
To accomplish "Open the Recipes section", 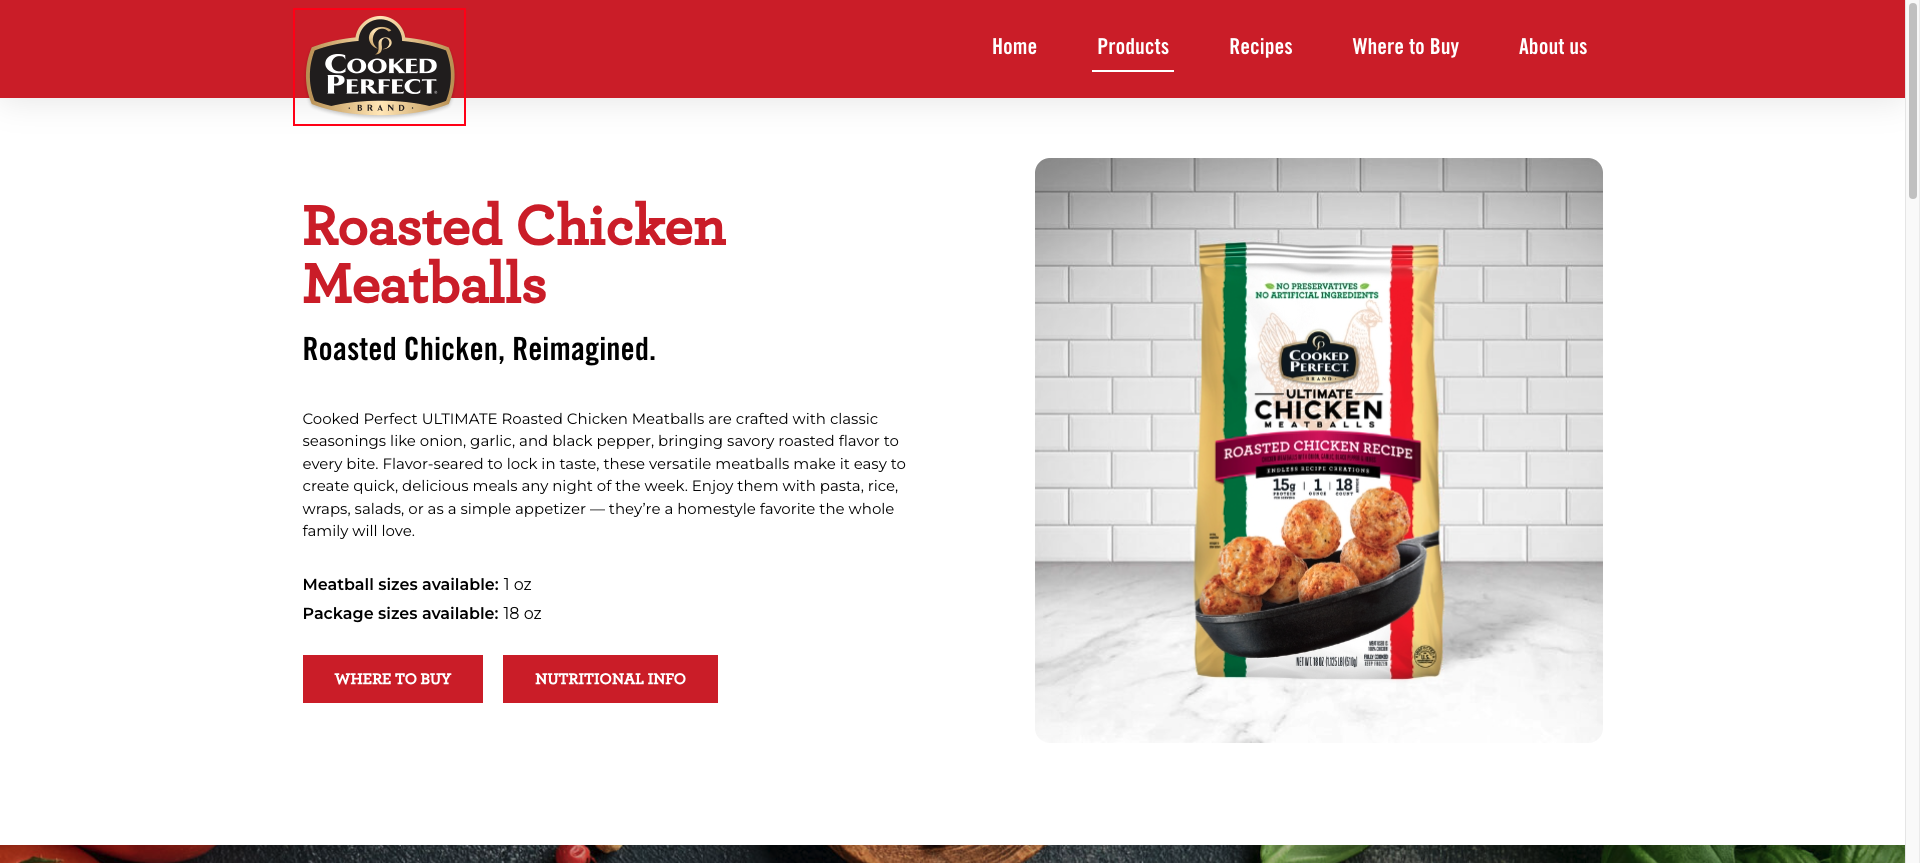I will 1260,46.
